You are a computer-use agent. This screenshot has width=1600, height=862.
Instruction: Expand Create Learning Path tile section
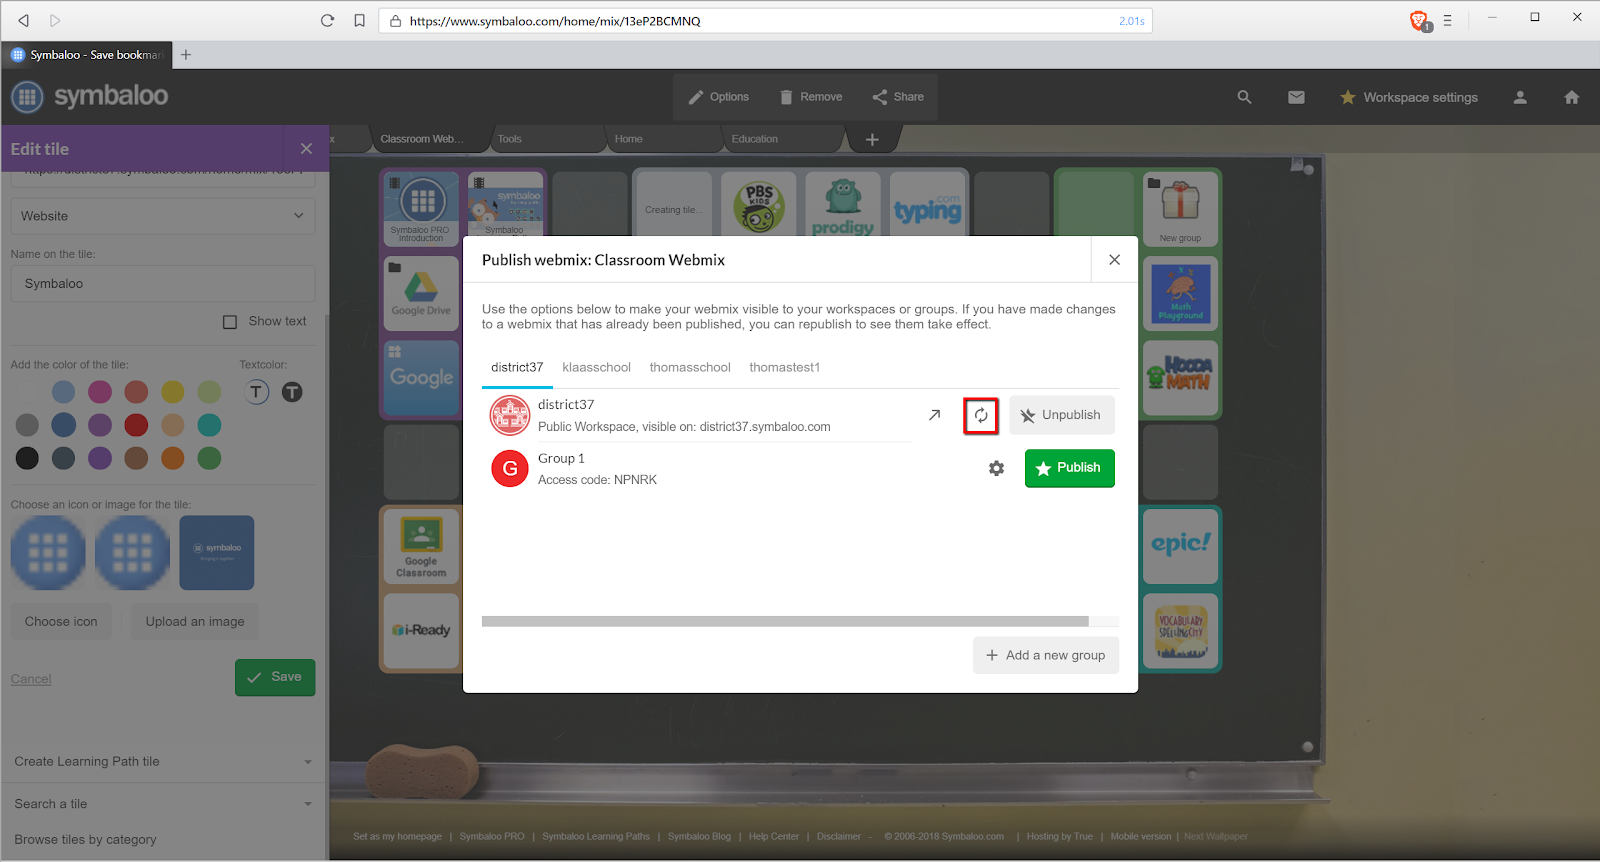tap(163, 762)
